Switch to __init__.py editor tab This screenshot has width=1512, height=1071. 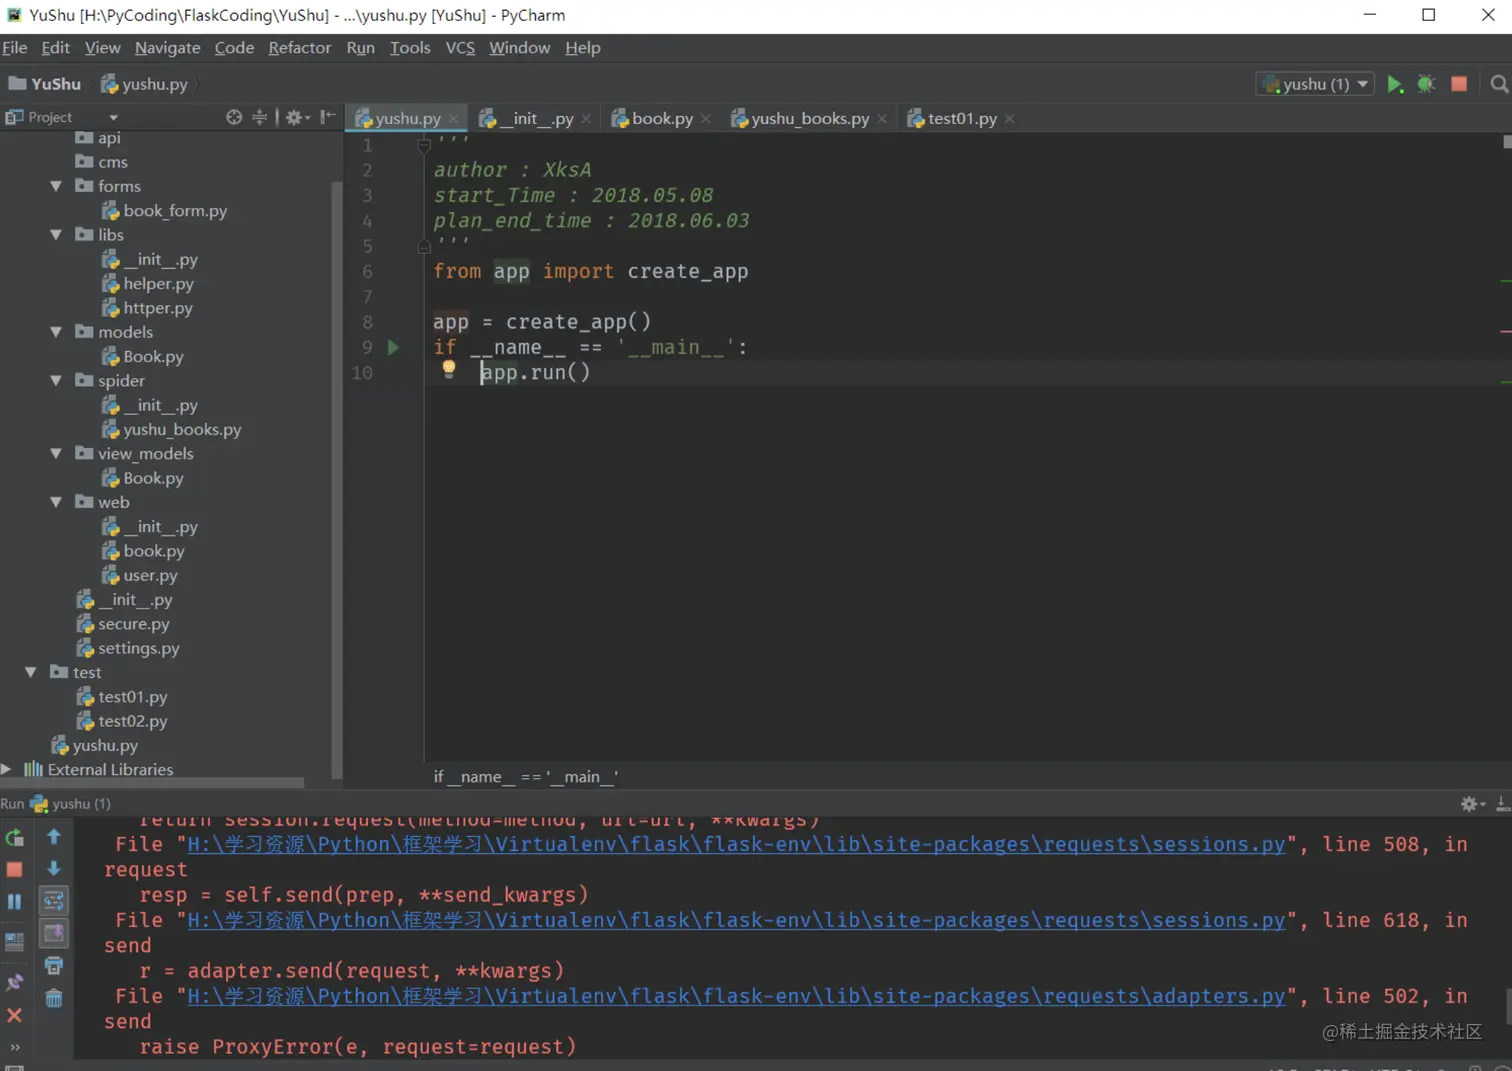pyautogui.click(x=534, y=118)
